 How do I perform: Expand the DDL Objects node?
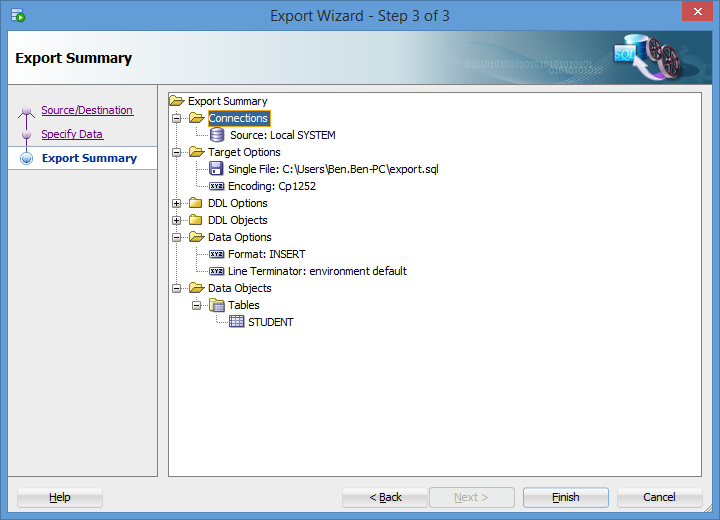pos(177,220)
